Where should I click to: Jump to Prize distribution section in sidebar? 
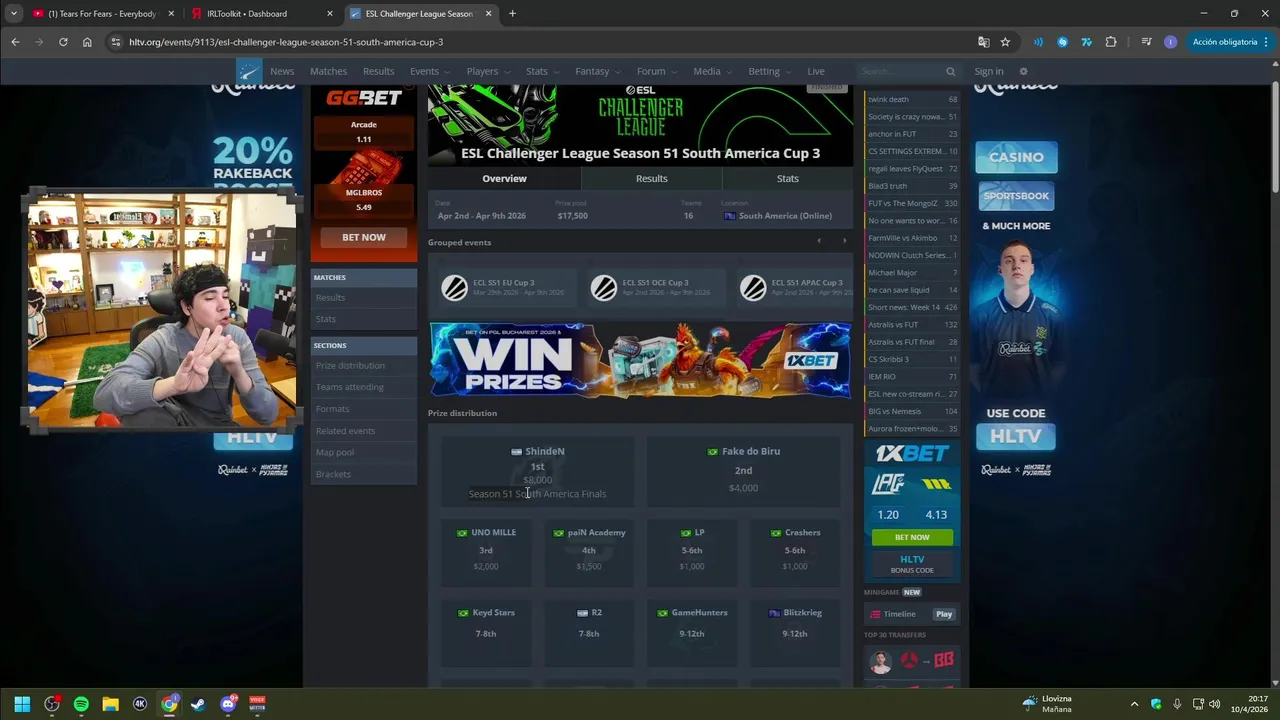(350, 365)
